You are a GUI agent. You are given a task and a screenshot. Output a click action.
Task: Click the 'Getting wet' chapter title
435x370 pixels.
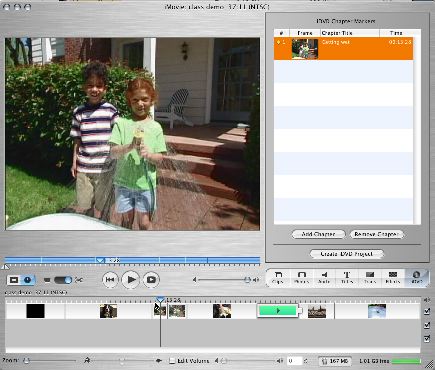pyautogui.click(x=336, y=42)
